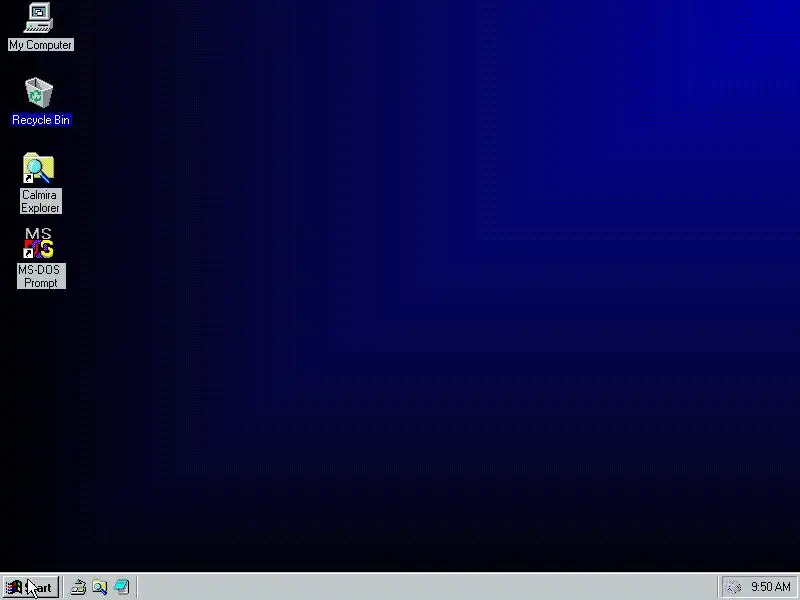Image resolution: width=800 pixels, height=600 pixels.
Task: Click the drive/computer quick launch icon
Action: point(78,587)
